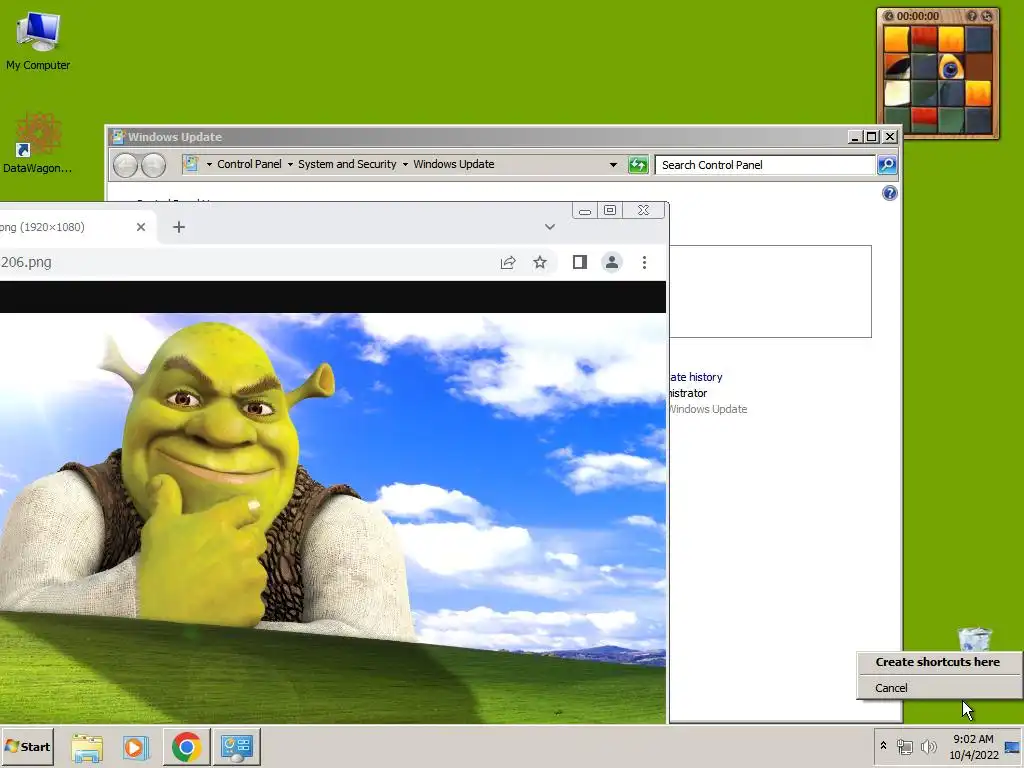This screenshot has height=768, width=1024.
Task: Click the Control Panel breadcrumb
Action: 249,165
